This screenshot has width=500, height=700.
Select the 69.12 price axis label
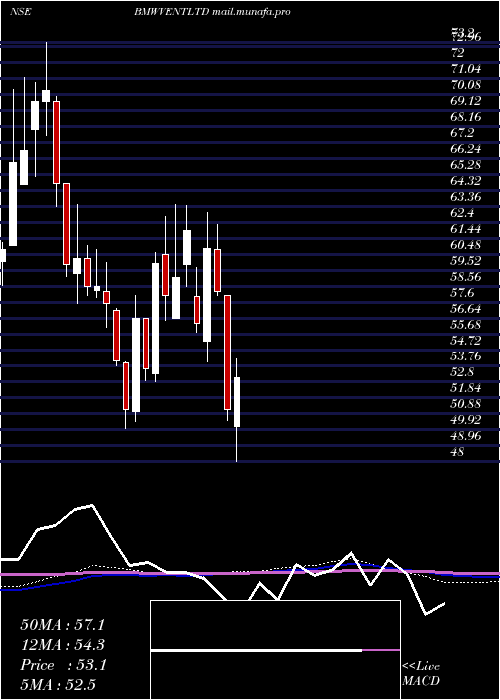[466, 101]
